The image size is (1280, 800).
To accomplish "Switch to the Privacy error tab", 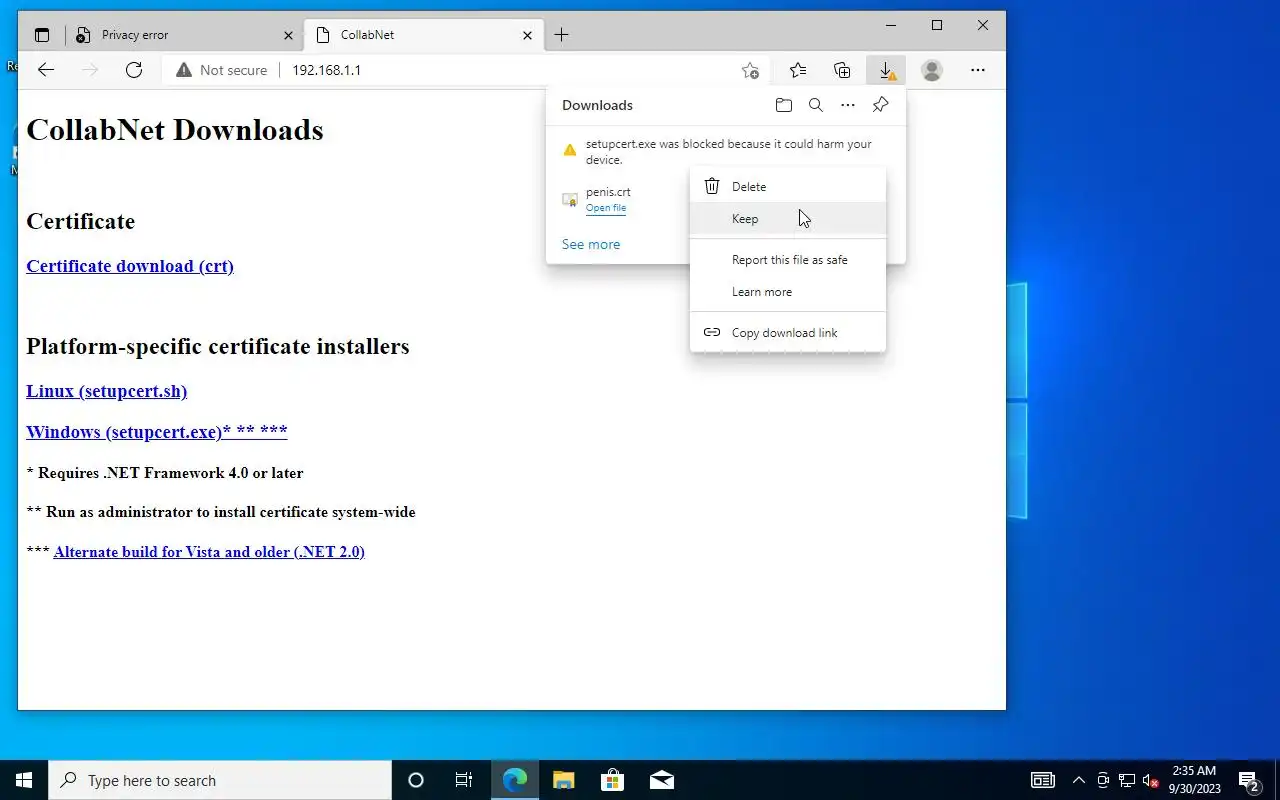I will point(184,35).
